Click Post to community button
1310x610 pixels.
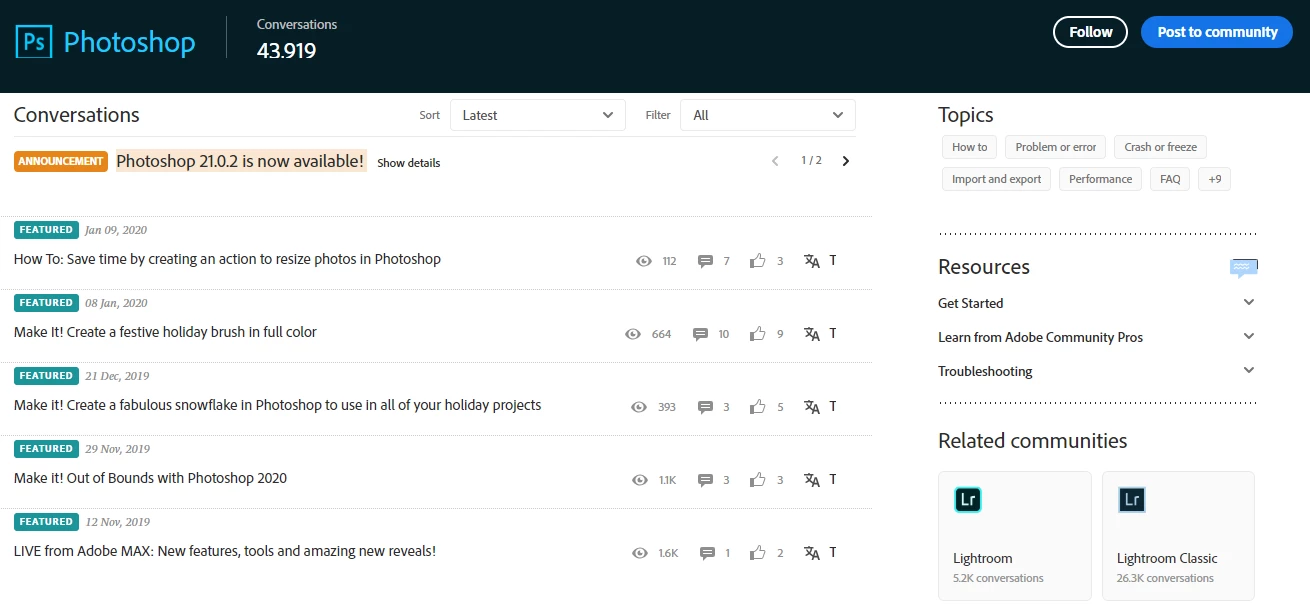click(1217, 32)
